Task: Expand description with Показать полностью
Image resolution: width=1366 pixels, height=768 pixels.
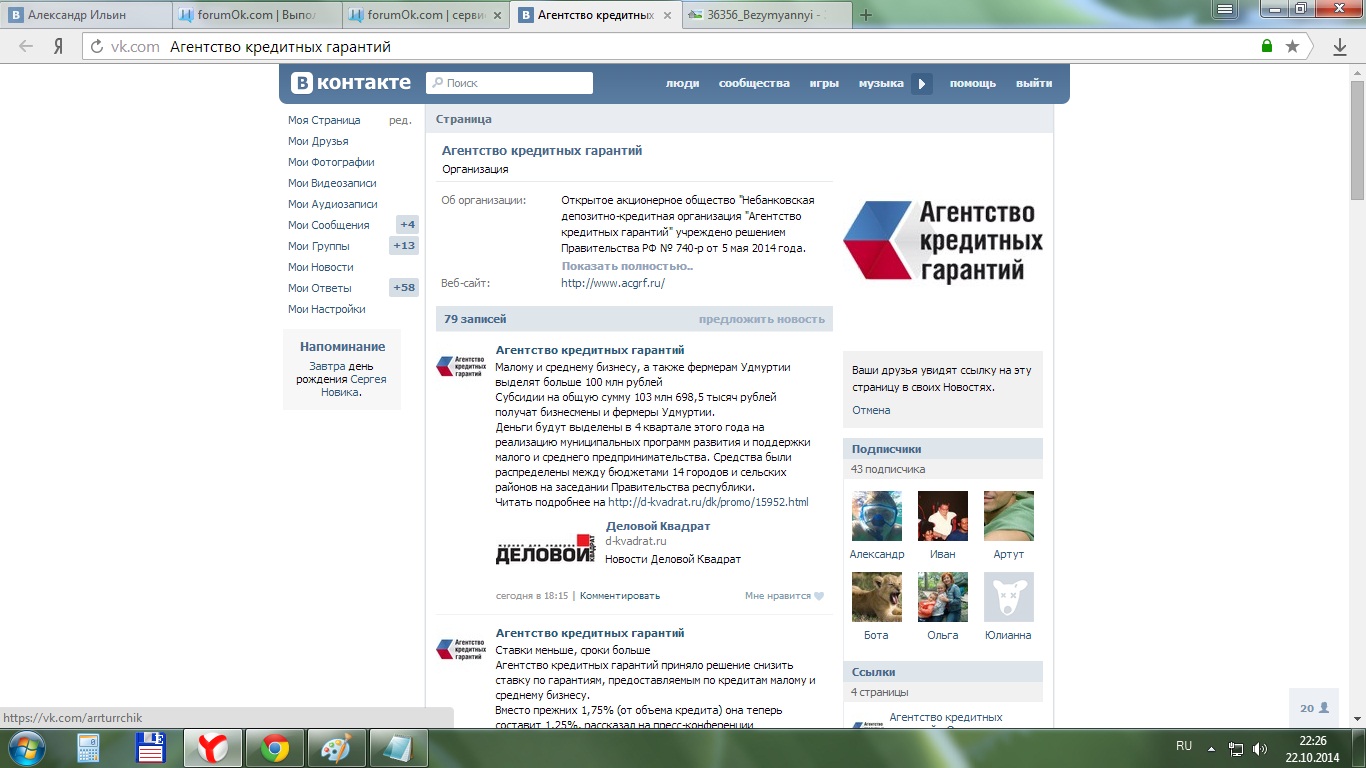Action: (627, 266)
